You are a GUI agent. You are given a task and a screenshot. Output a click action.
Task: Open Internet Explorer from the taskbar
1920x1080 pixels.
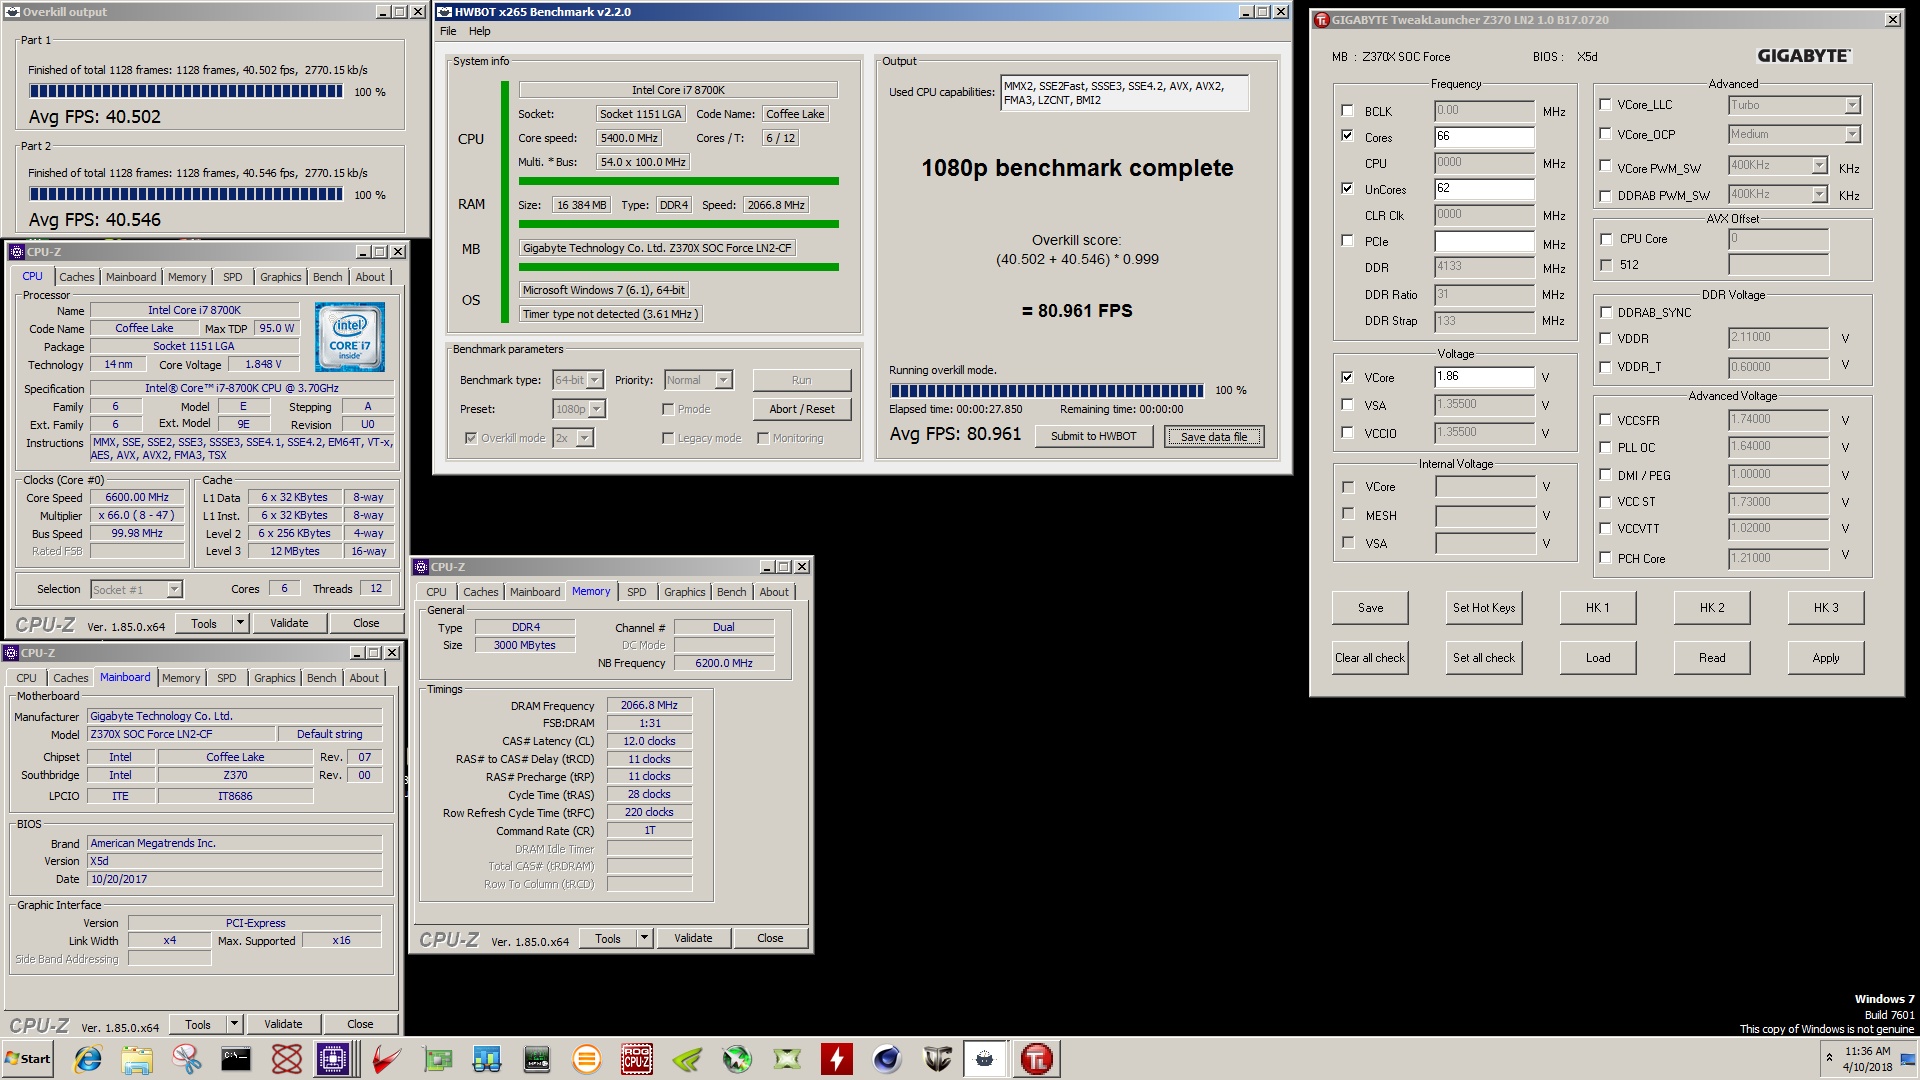(x=88, y=1059)
